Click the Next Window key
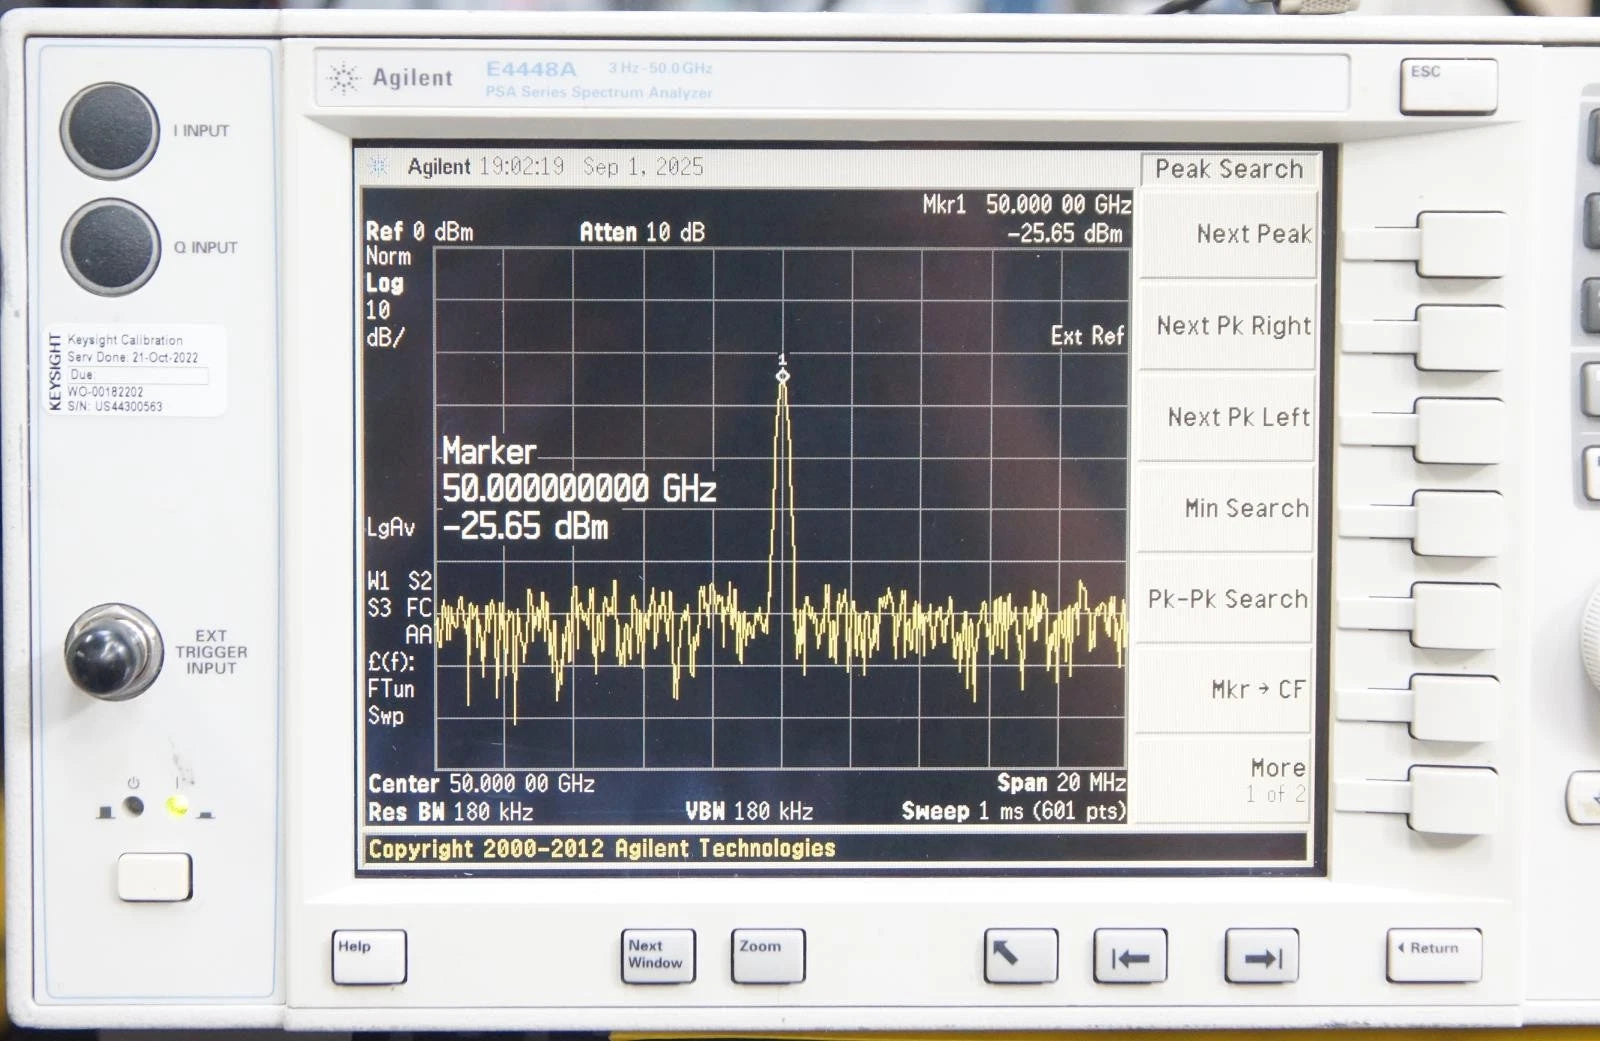Viewport: 1600px width, 1041px height. [658, 956]
